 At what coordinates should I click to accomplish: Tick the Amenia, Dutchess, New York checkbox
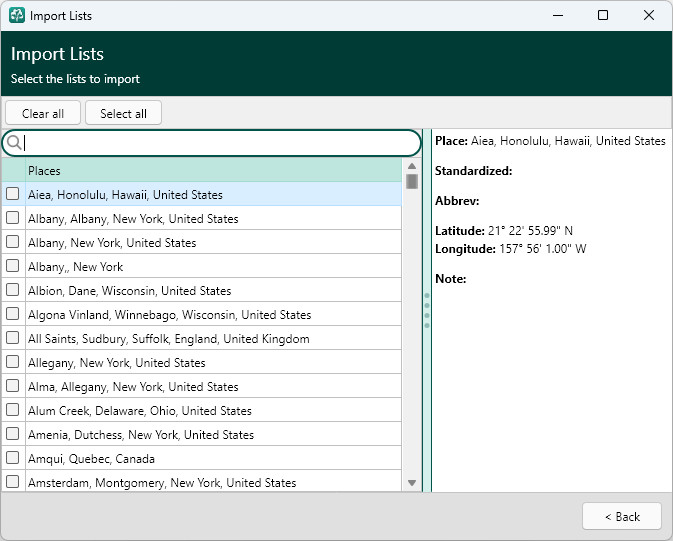tap(13, 434)
